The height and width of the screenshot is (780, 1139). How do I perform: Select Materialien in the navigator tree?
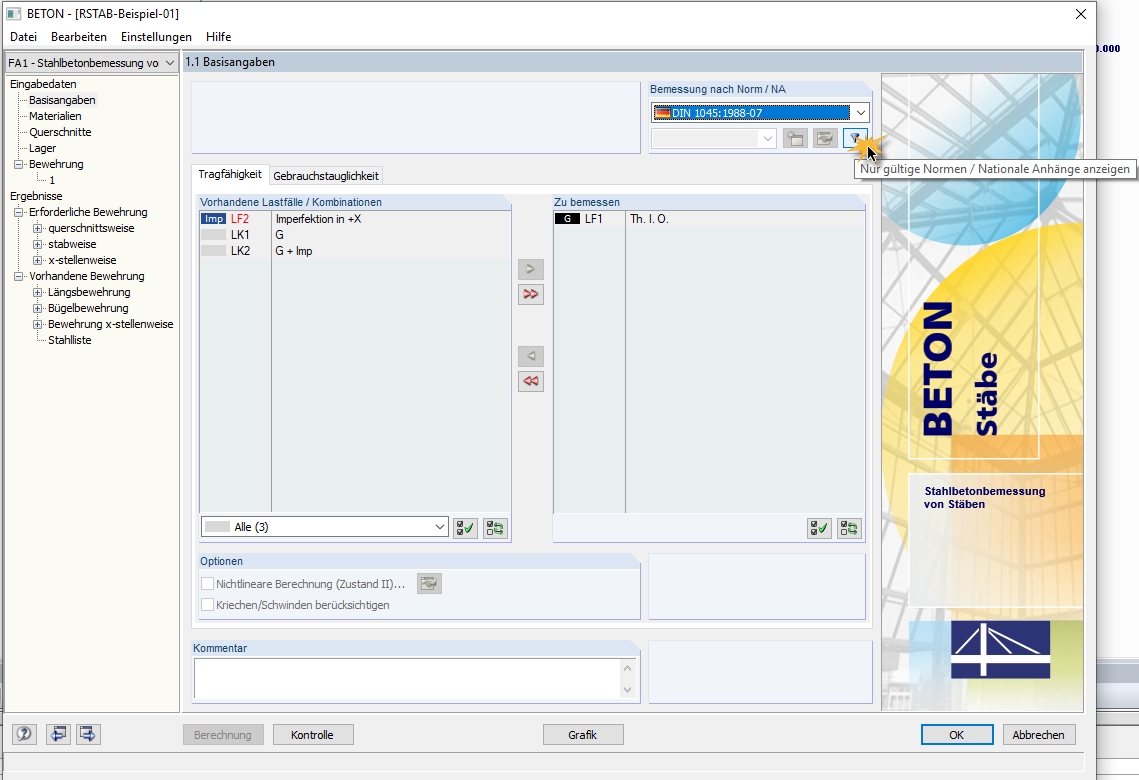coord(55,116)
